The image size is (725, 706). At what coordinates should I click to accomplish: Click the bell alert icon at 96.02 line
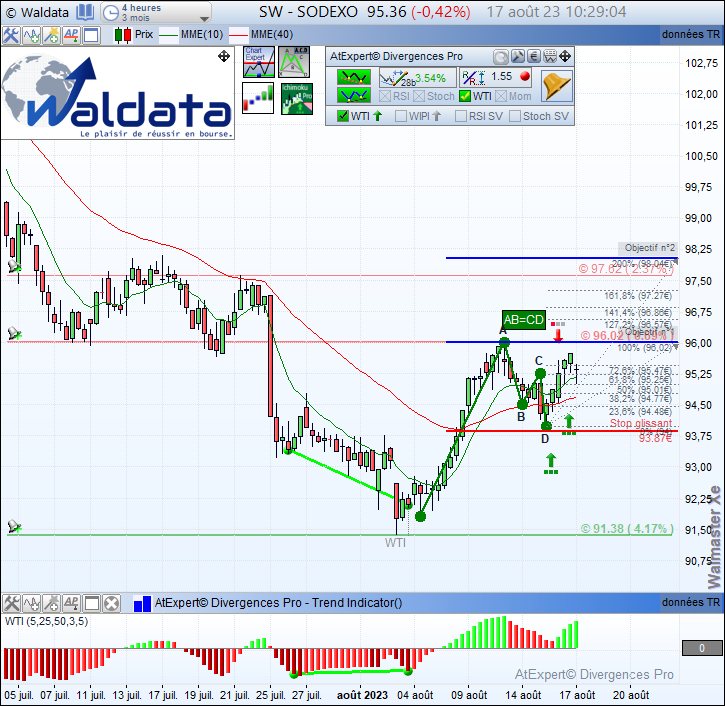pyautogui.click(x=14, y=333)
